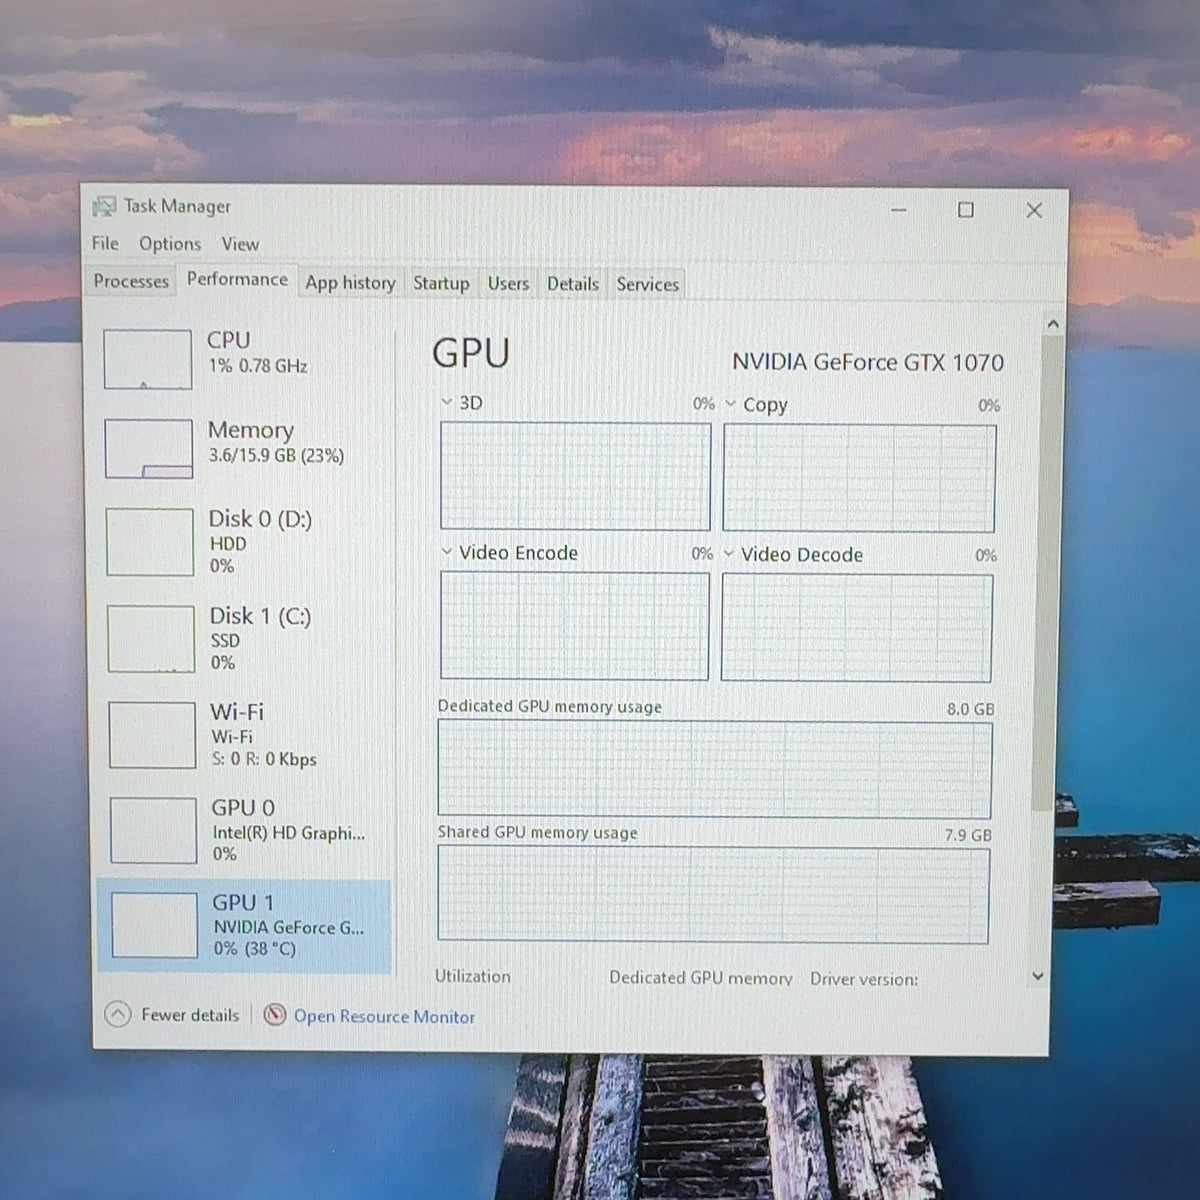Open Resource Monitor link
The image size is (1200, 1200).
(x=385, y=1017)
